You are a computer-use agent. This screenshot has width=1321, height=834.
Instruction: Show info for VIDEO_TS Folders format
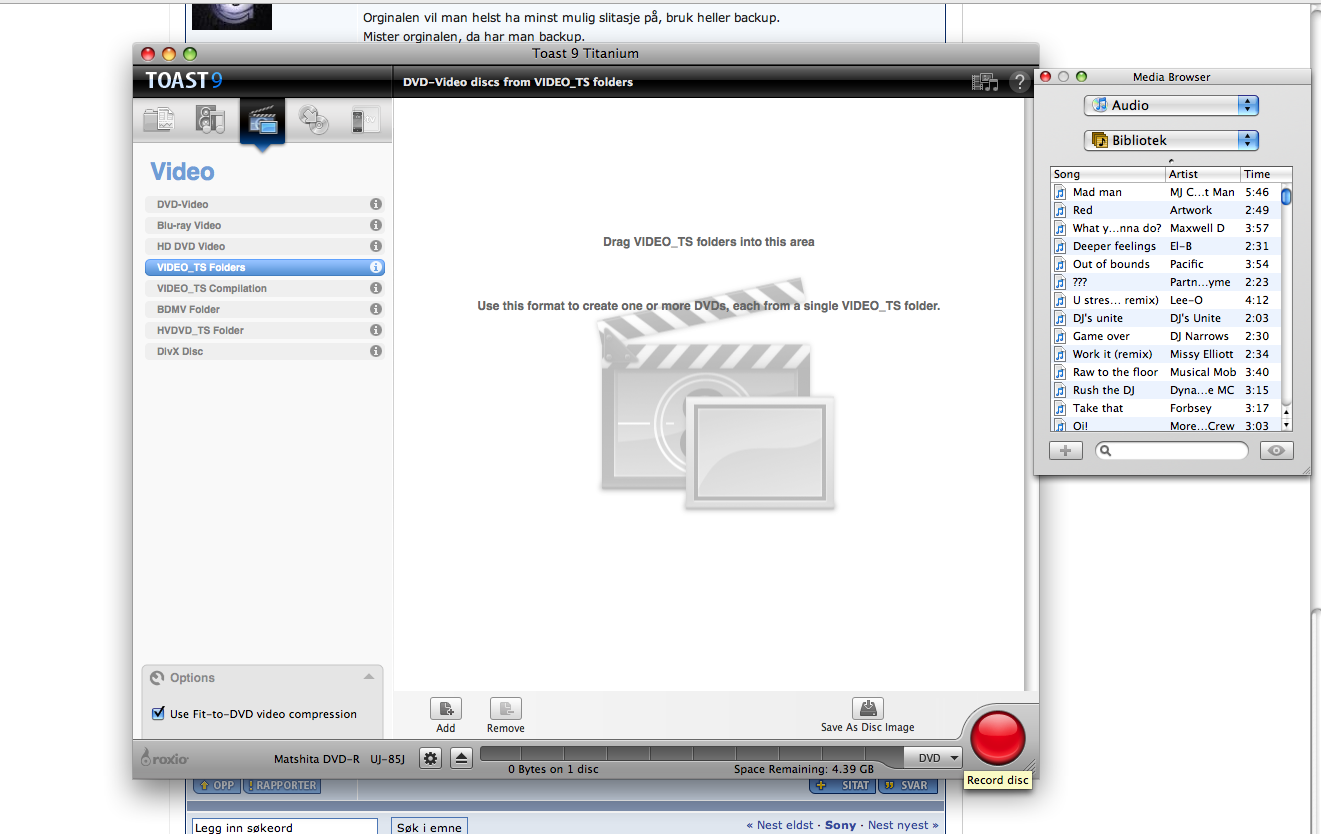tap(376, 267)
